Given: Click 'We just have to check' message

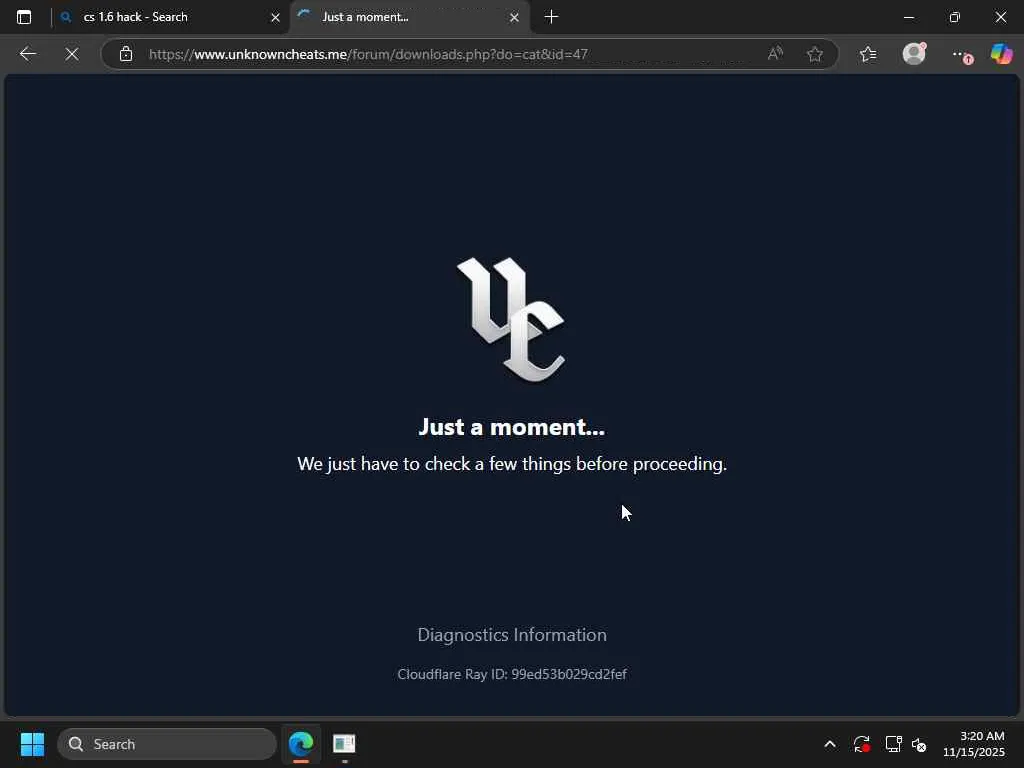Looking at the screenshot, I should tap(512, 464).
